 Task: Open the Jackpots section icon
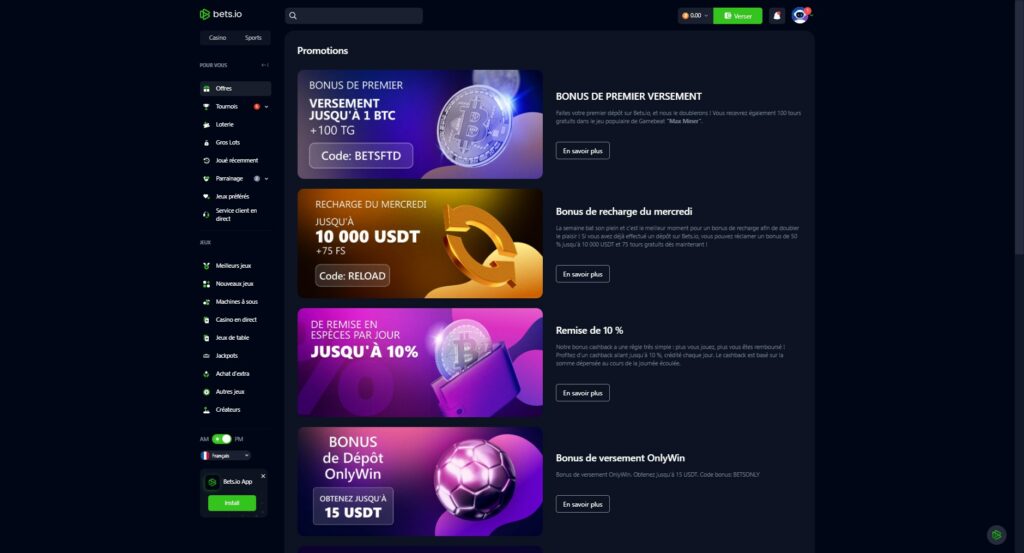pos(206,356)
